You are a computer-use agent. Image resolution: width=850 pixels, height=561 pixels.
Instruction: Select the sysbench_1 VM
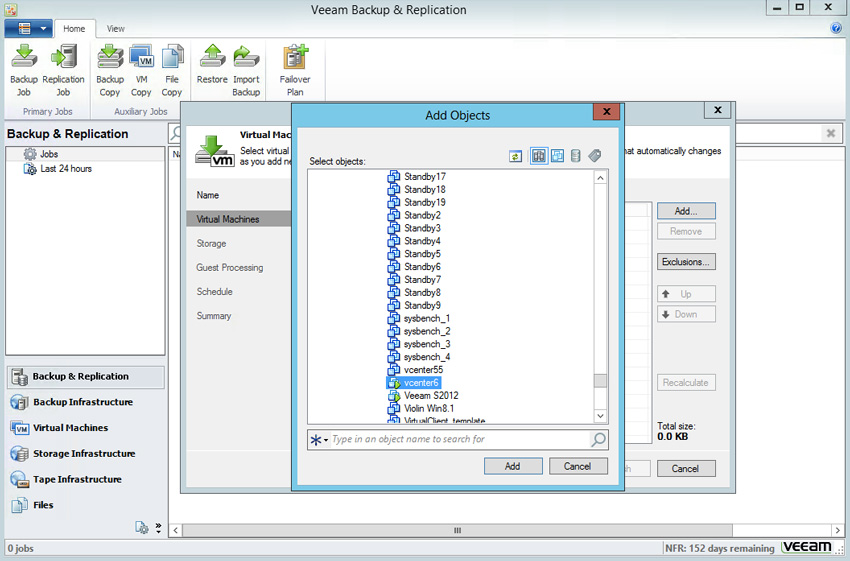pyautogui.click(x=418, y=318)
